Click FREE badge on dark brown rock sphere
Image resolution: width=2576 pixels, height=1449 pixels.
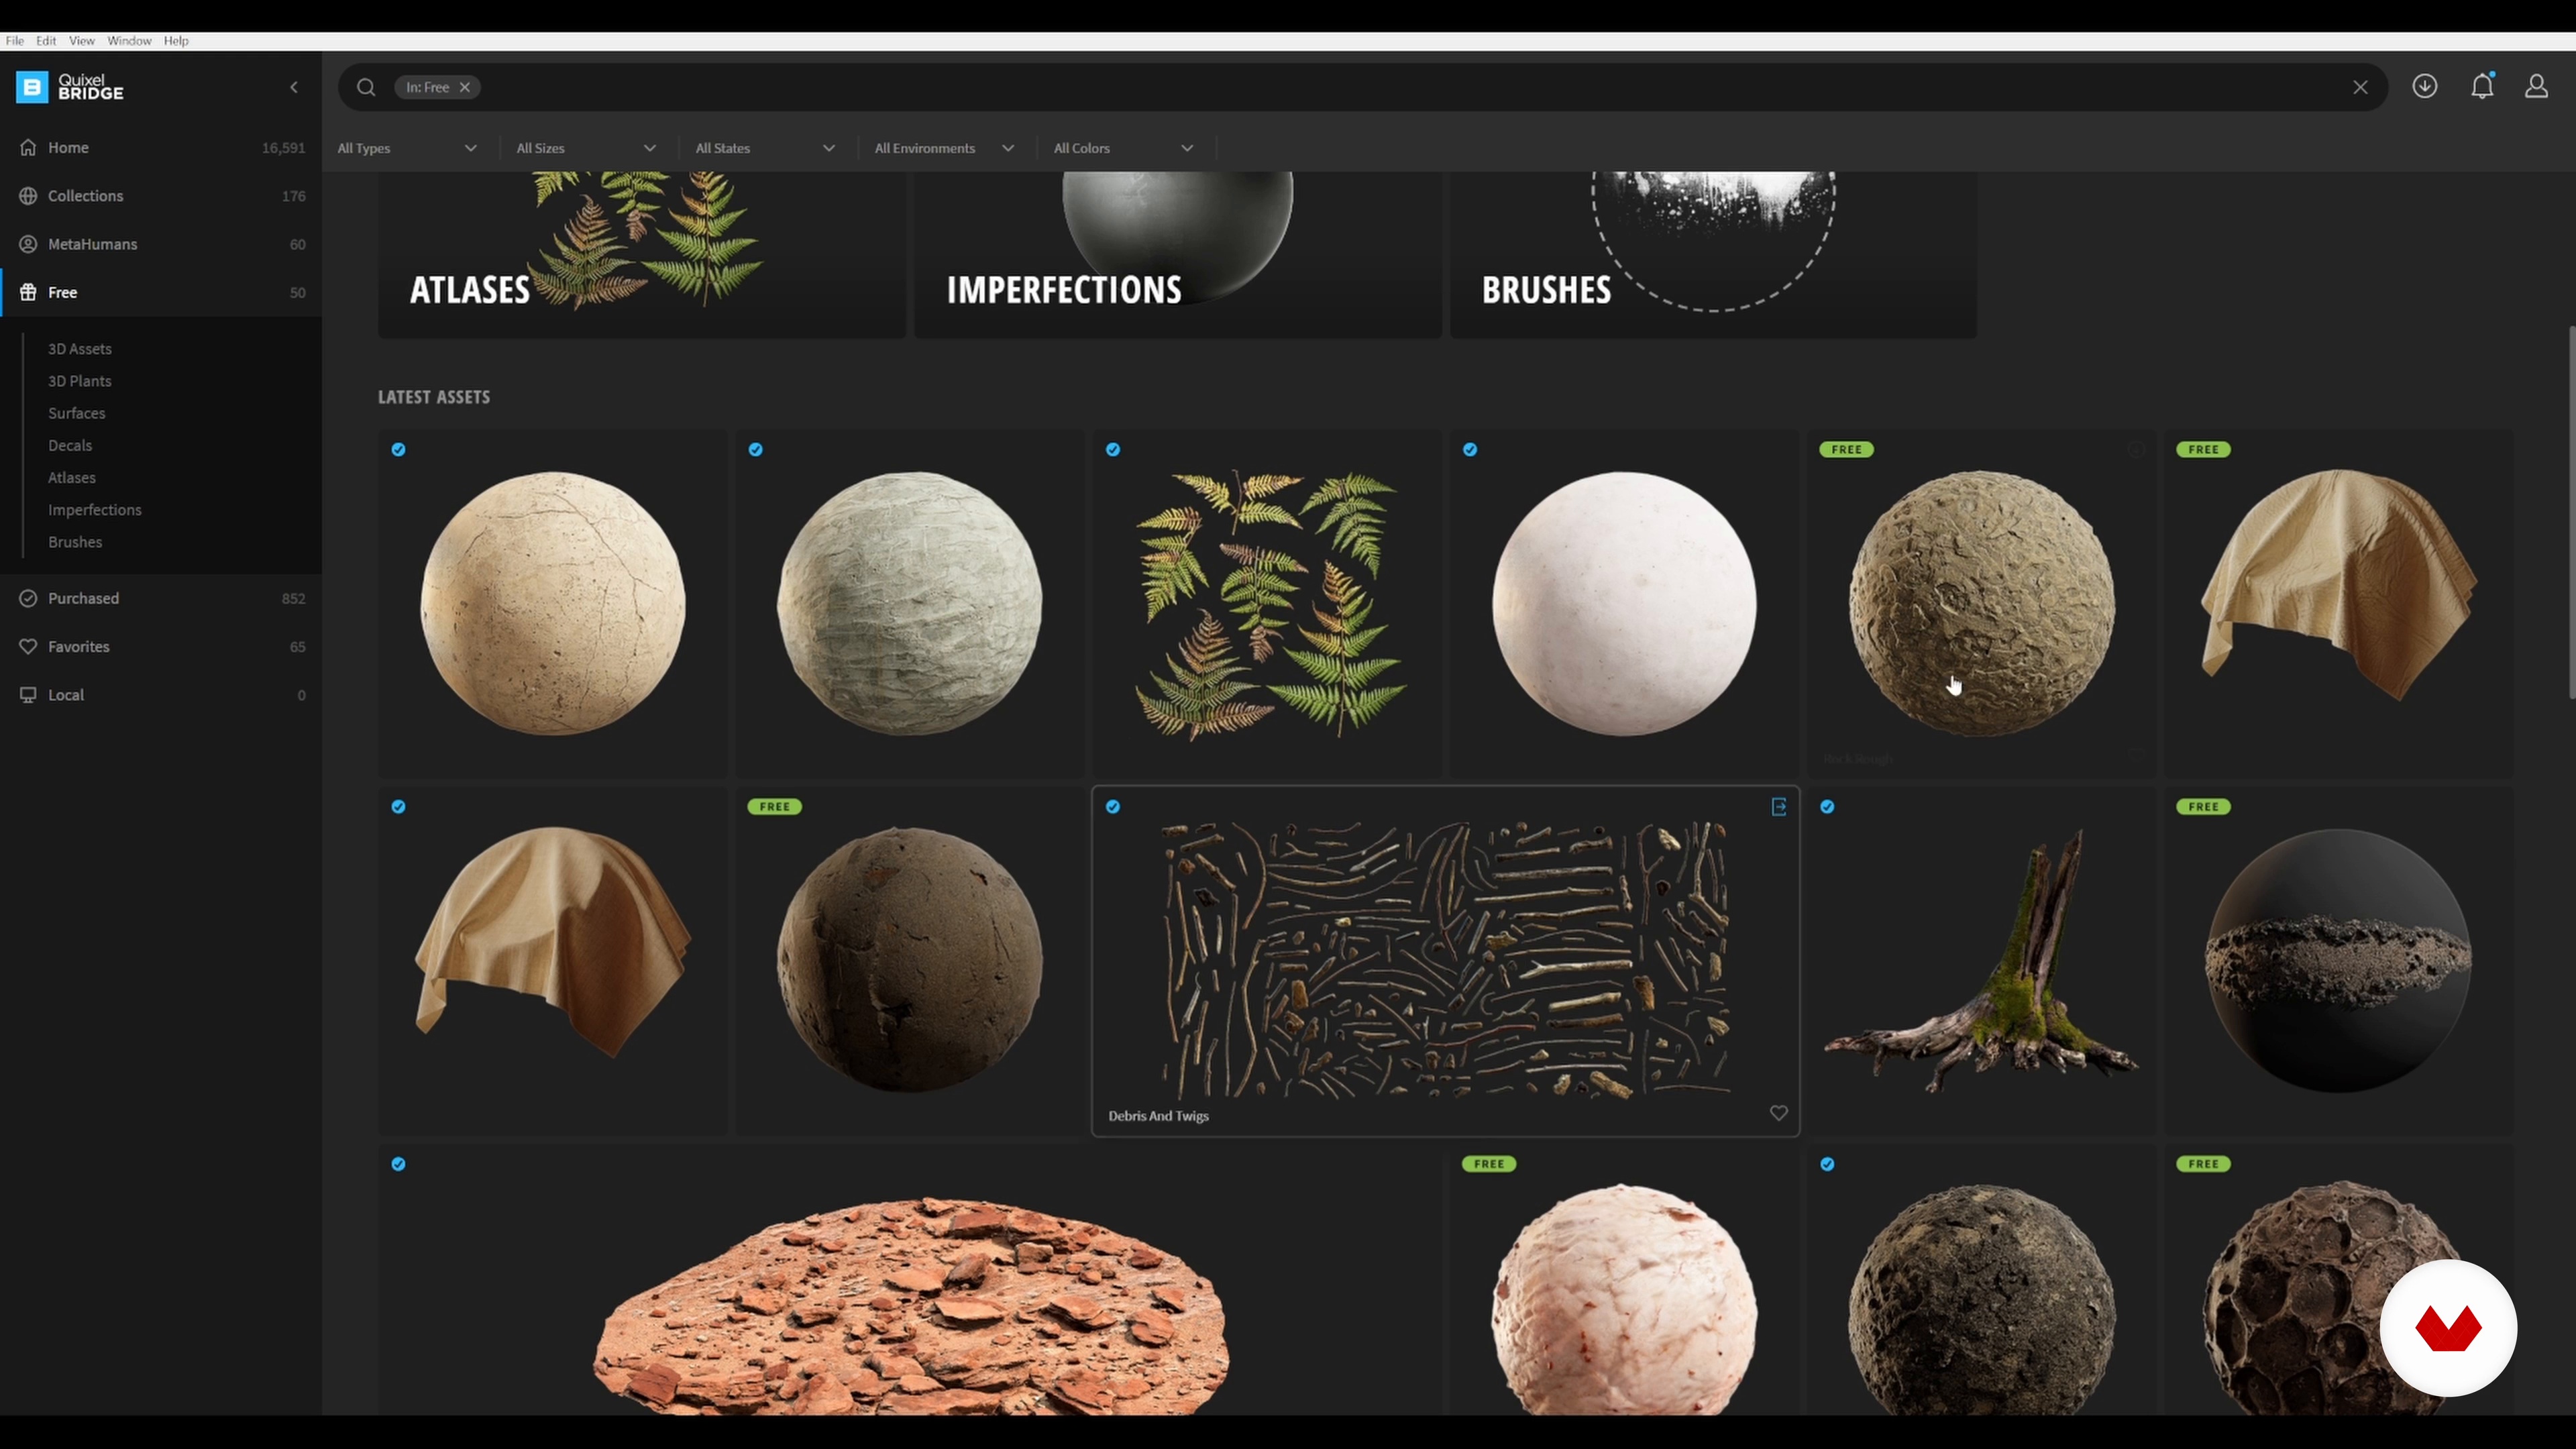tap(774, 806)
